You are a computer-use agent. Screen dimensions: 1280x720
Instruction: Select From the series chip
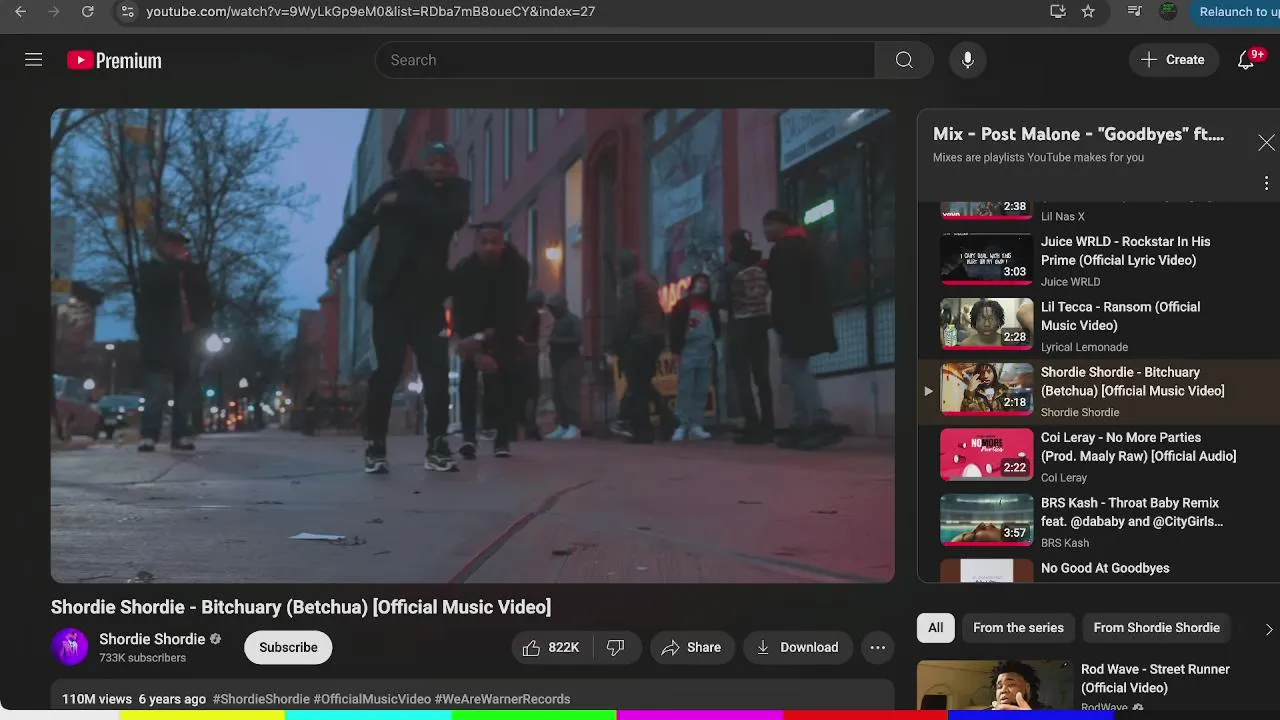pyautogui.click(x=1018, y=628)
